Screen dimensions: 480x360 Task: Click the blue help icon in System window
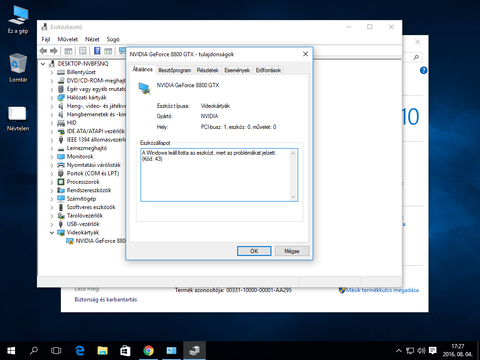click(x=423, y=71)
